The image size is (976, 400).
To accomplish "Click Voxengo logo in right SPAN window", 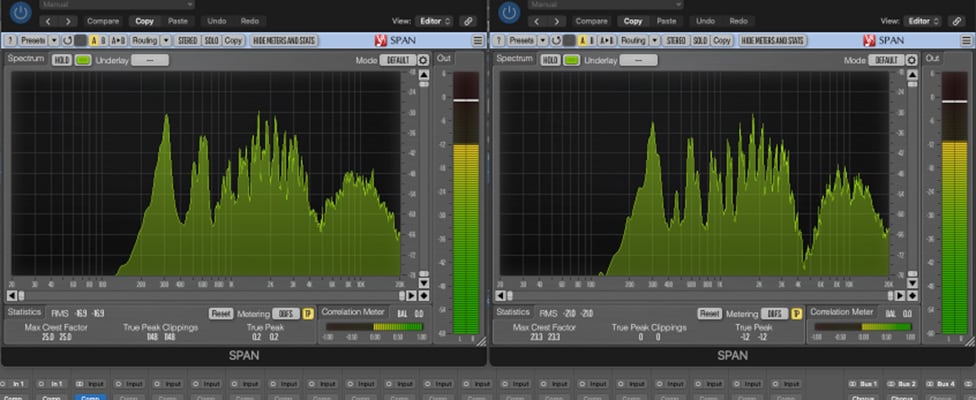I will pos(870,40).
